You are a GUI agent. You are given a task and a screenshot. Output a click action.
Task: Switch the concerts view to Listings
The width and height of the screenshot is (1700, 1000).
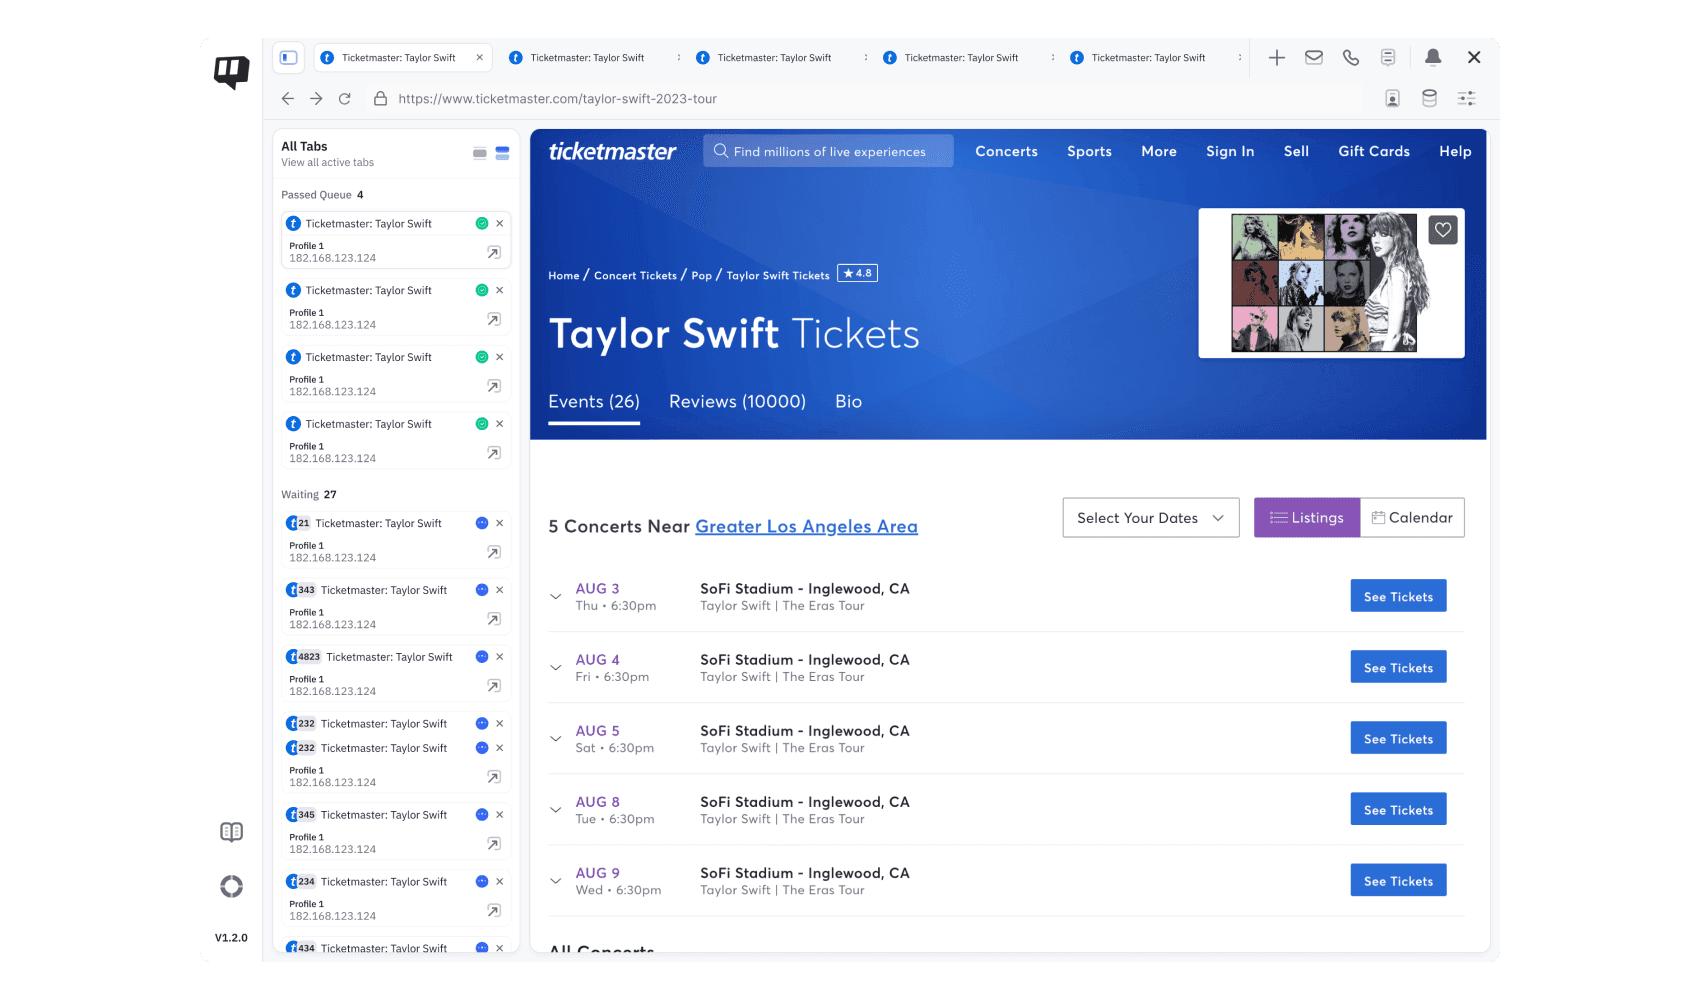point(1307,518)
